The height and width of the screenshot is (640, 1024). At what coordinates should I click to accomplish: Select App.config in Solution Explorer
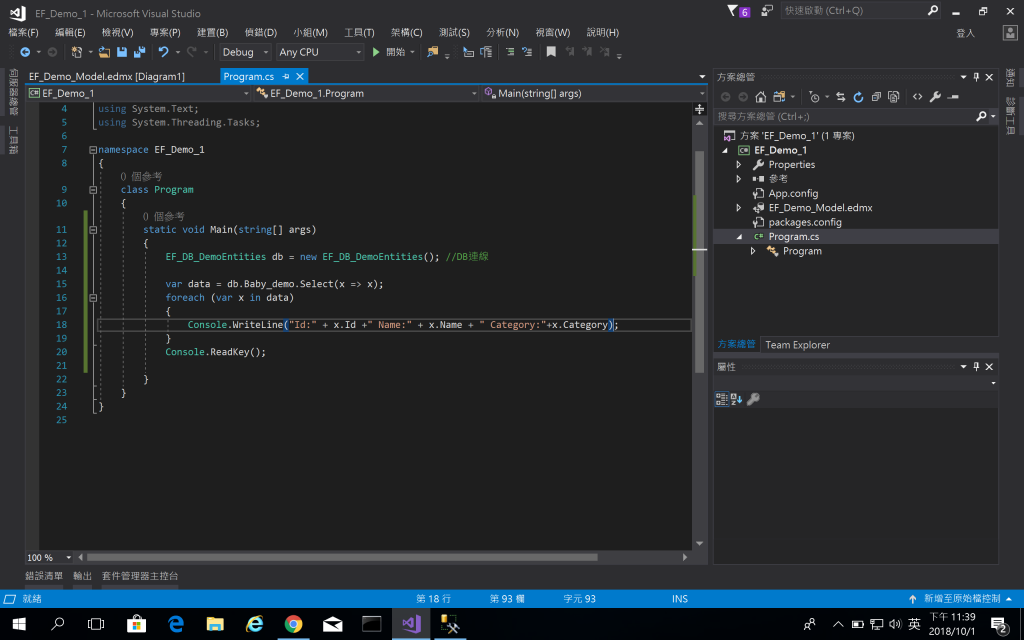click(793, 193)
